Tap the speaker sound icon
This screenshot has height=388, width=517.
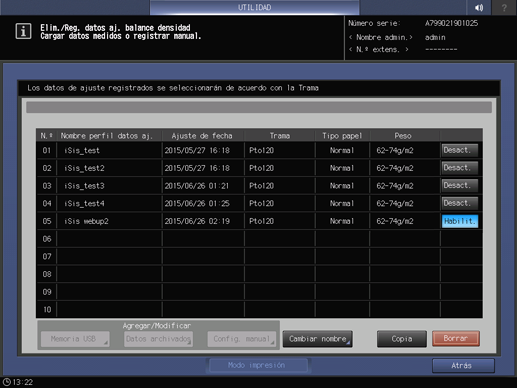pos(479,7)
